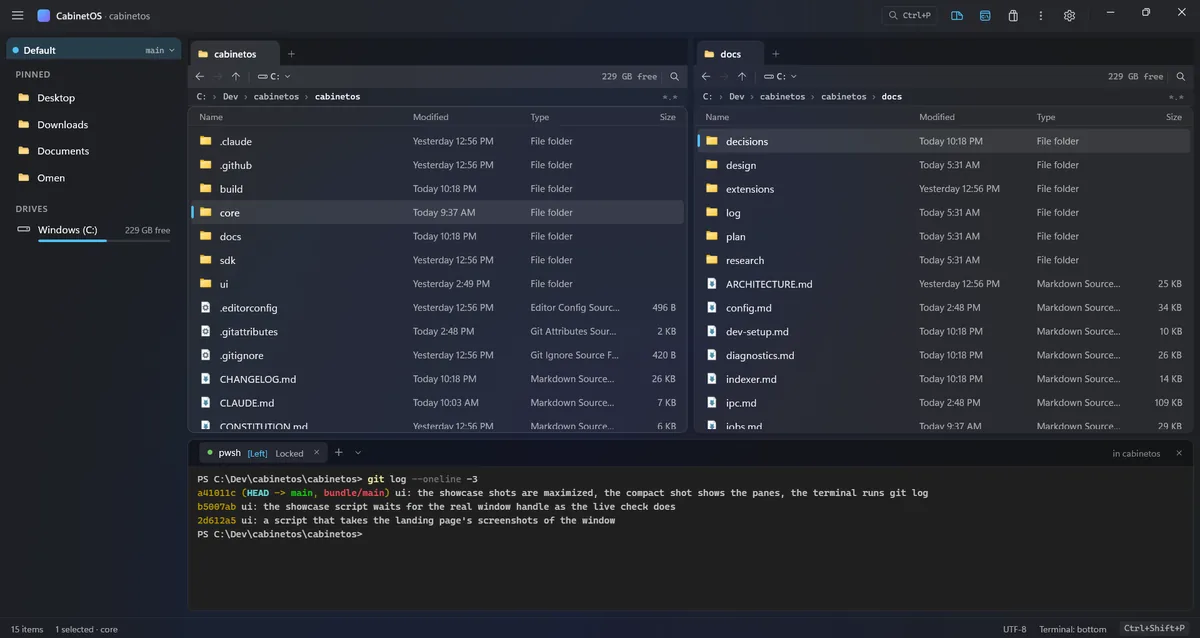Switch to the cabinetos pane tab
Image resolution: width=1200 pixels, height=638 pixels.
coord(234,54)
